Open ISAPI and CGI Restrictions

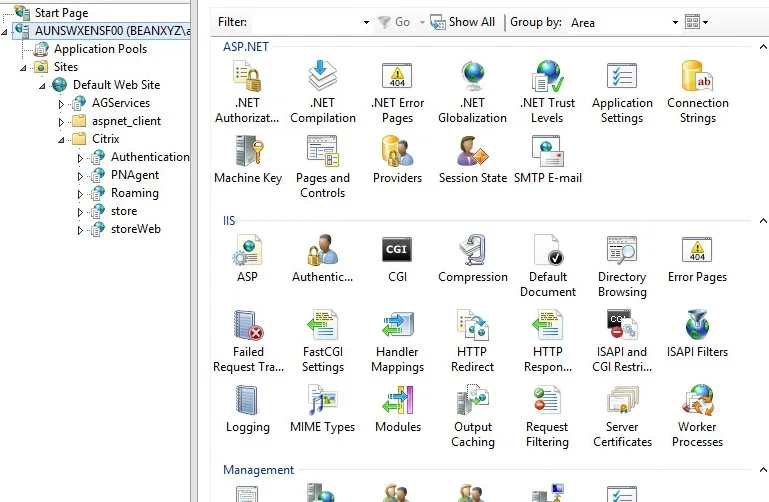(x=622, y=341)
